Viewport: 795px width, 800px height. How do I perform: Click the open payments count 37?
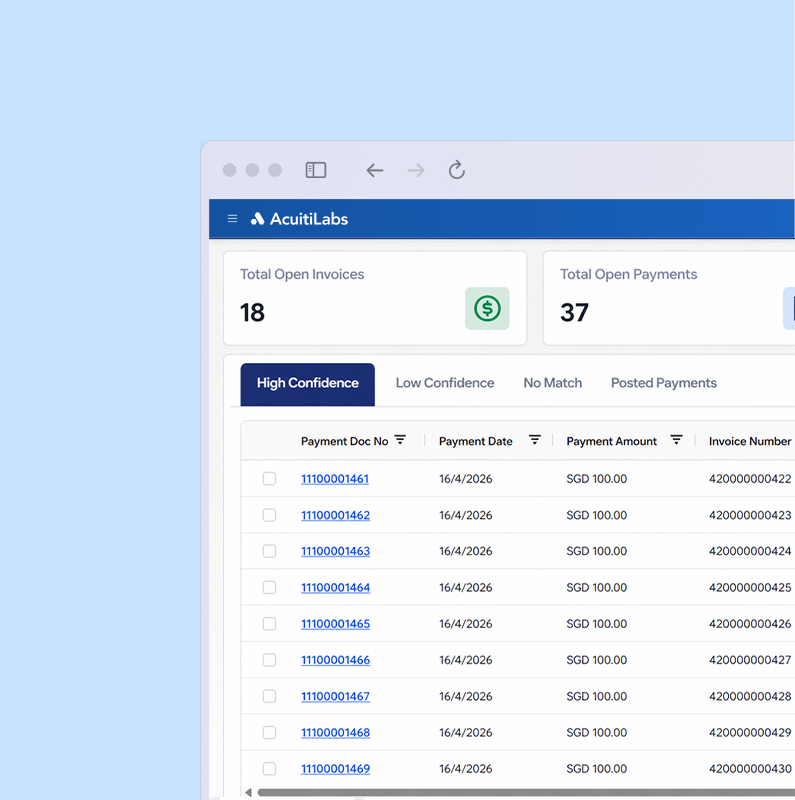click(574, 312)
